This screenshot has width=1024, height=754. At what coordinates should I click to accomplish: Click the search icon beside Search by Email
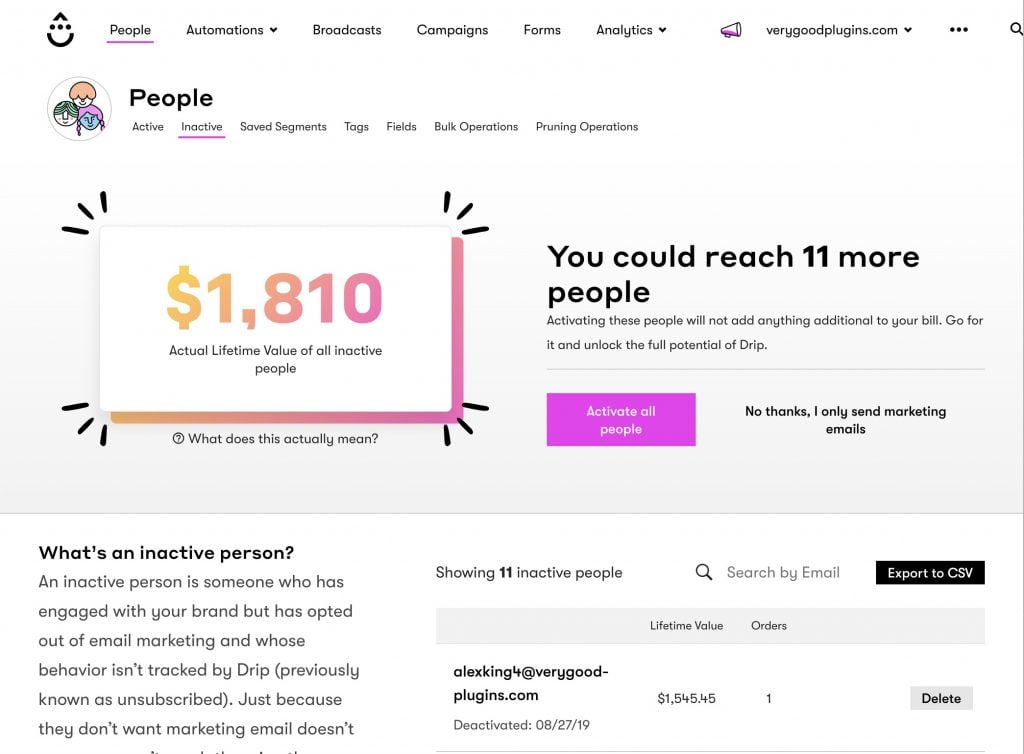click(703, 573)
